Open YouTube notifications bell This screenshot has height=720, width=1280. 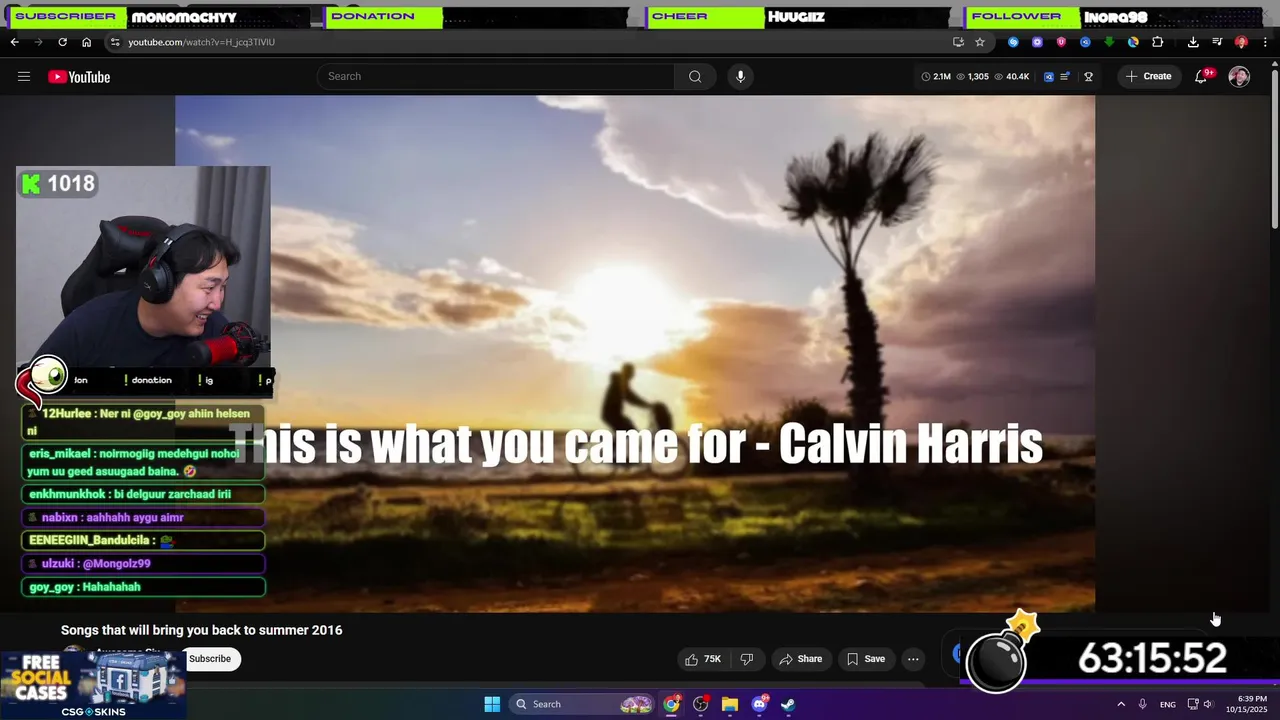pyautogui.click(x=1201, y=77)
